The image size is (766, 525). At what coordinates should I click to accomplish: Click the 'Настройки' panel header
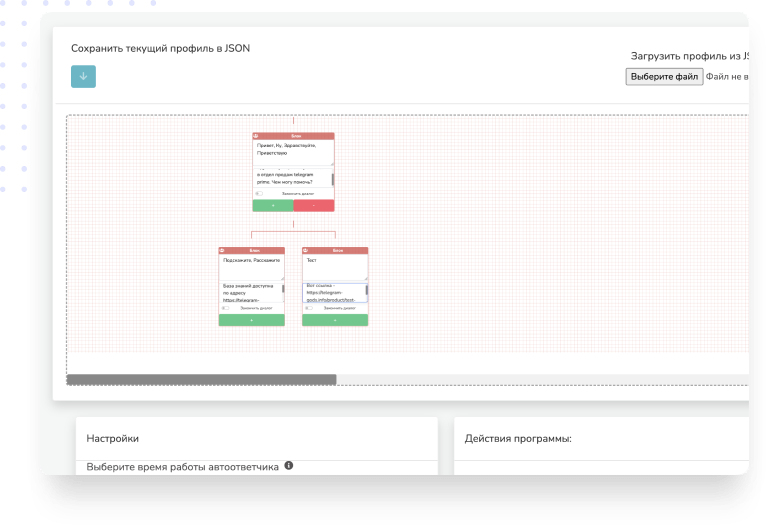(113, 438)
